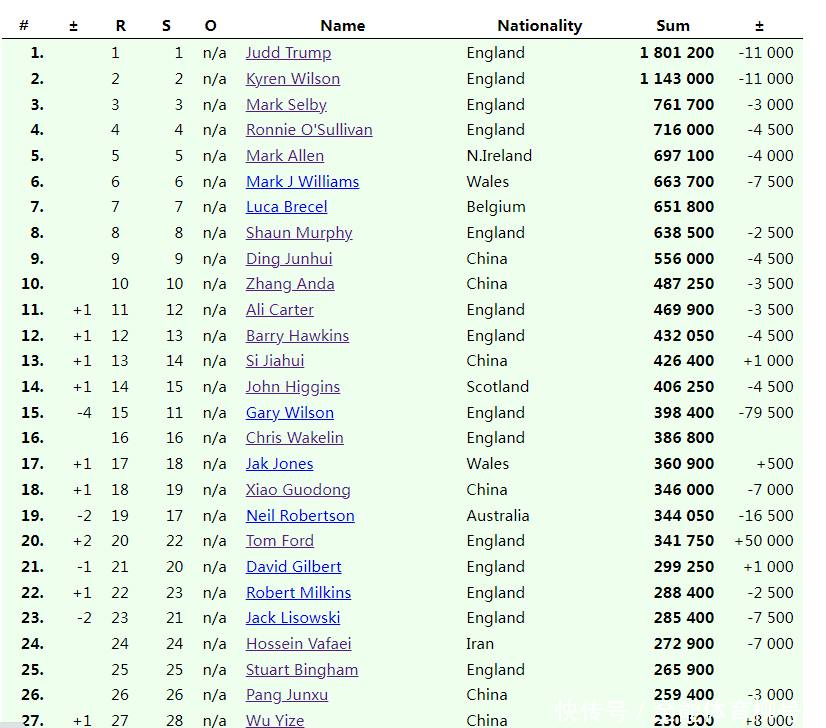Click Mark J Williams link

pos(302,181)
